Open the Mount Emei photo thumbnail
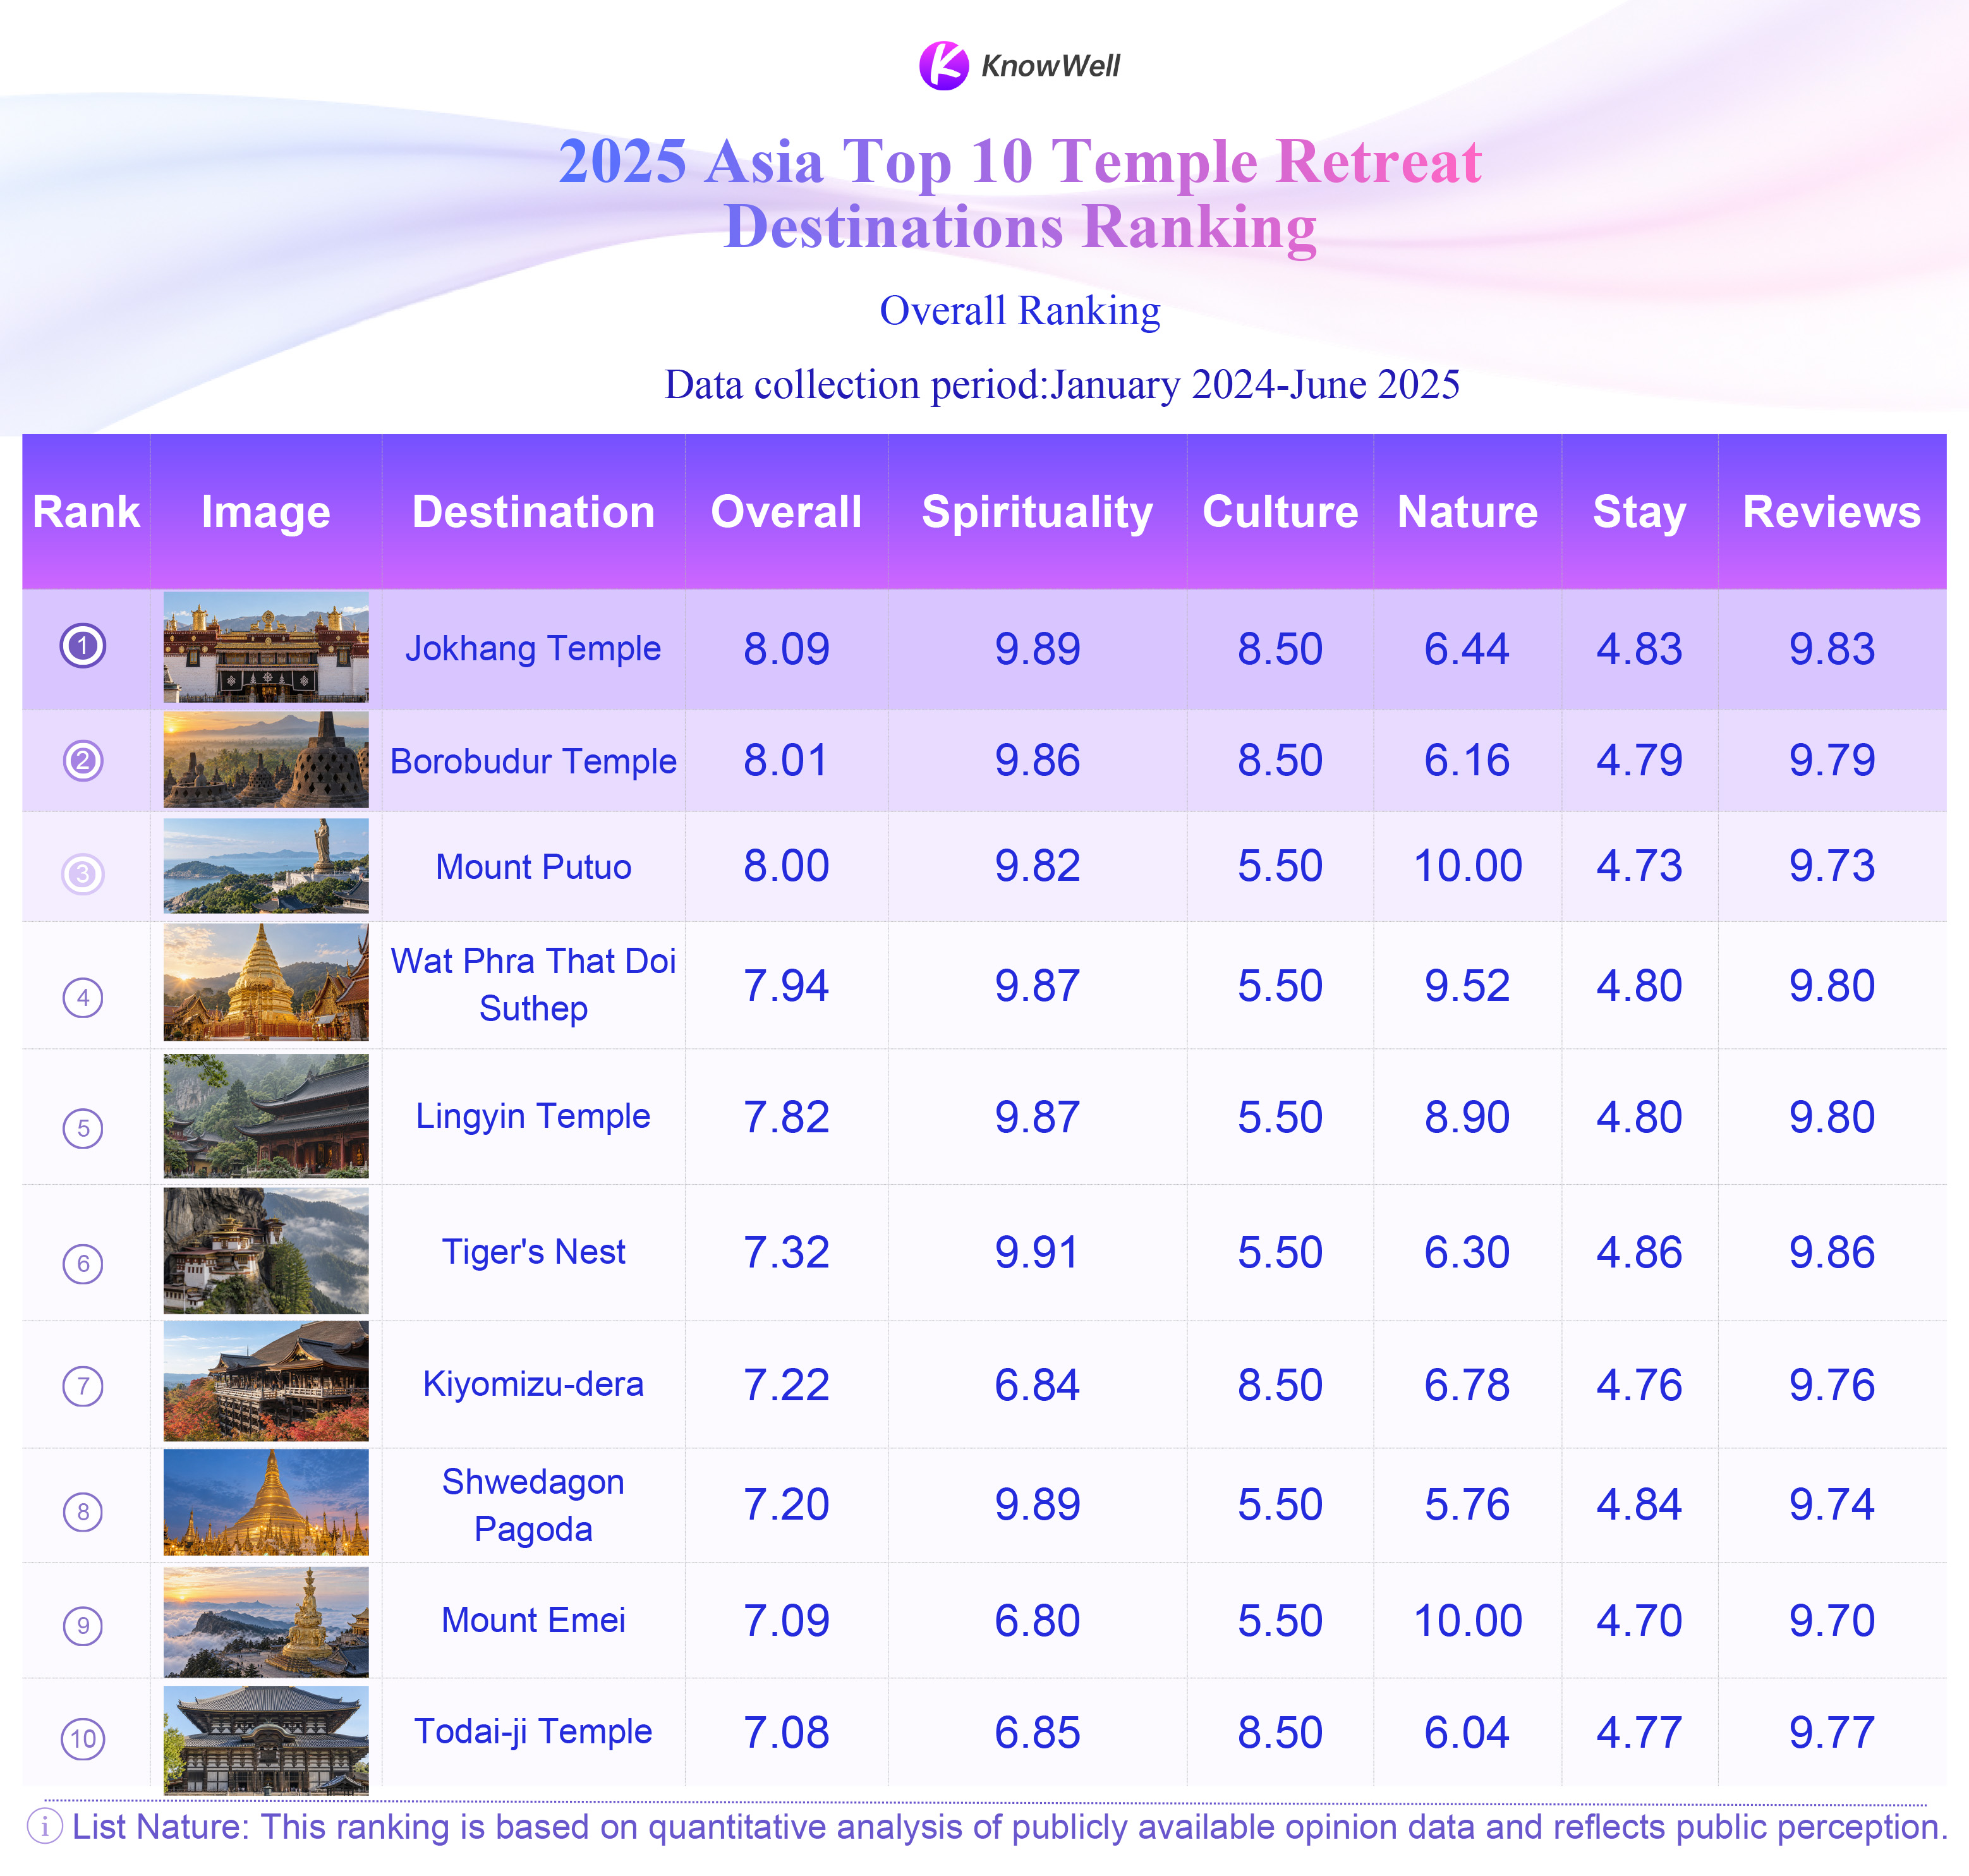 (x=266, y=1622)
